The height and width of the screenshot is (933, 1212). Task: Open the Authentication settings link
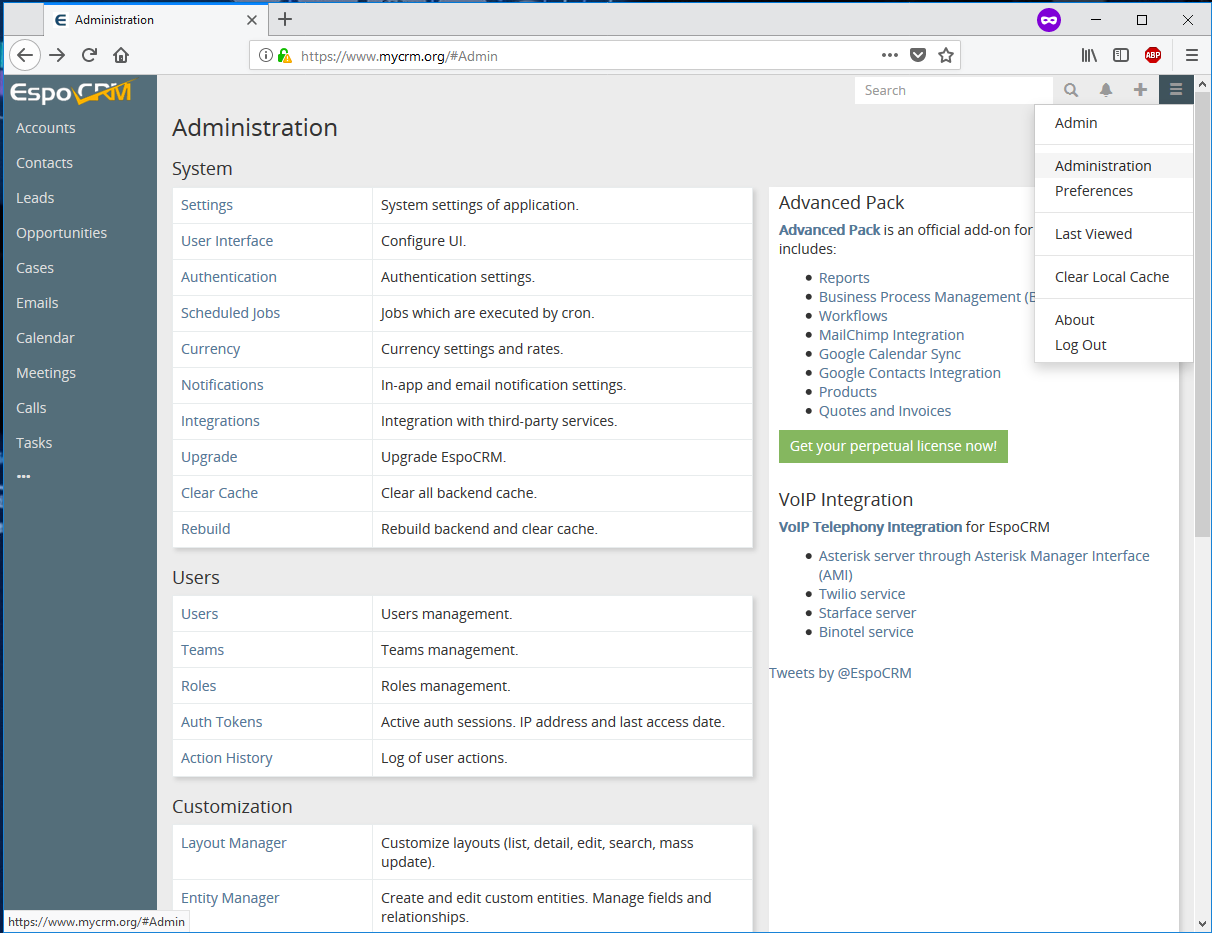229,277
